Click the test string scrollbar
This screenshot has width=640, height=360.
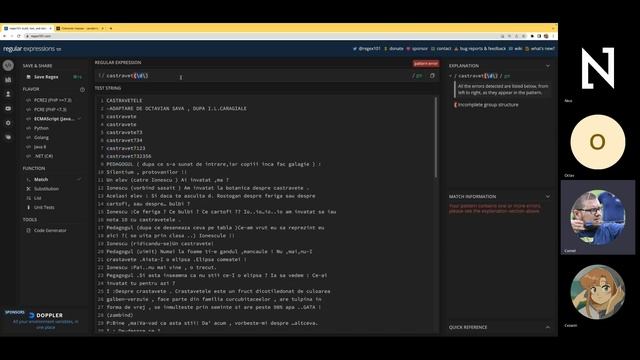pos(436,138)
